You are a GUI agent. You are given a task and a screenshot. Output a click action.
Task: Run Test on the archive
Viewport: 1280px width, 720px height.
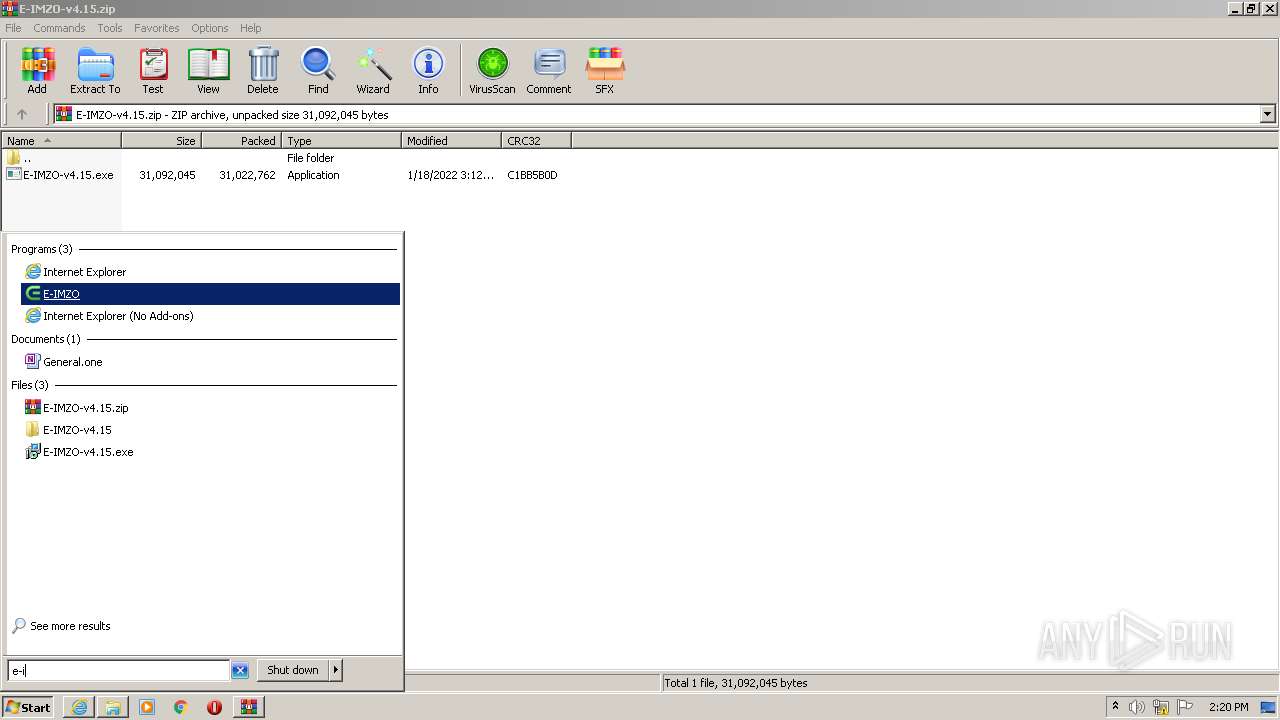point(153,71)
